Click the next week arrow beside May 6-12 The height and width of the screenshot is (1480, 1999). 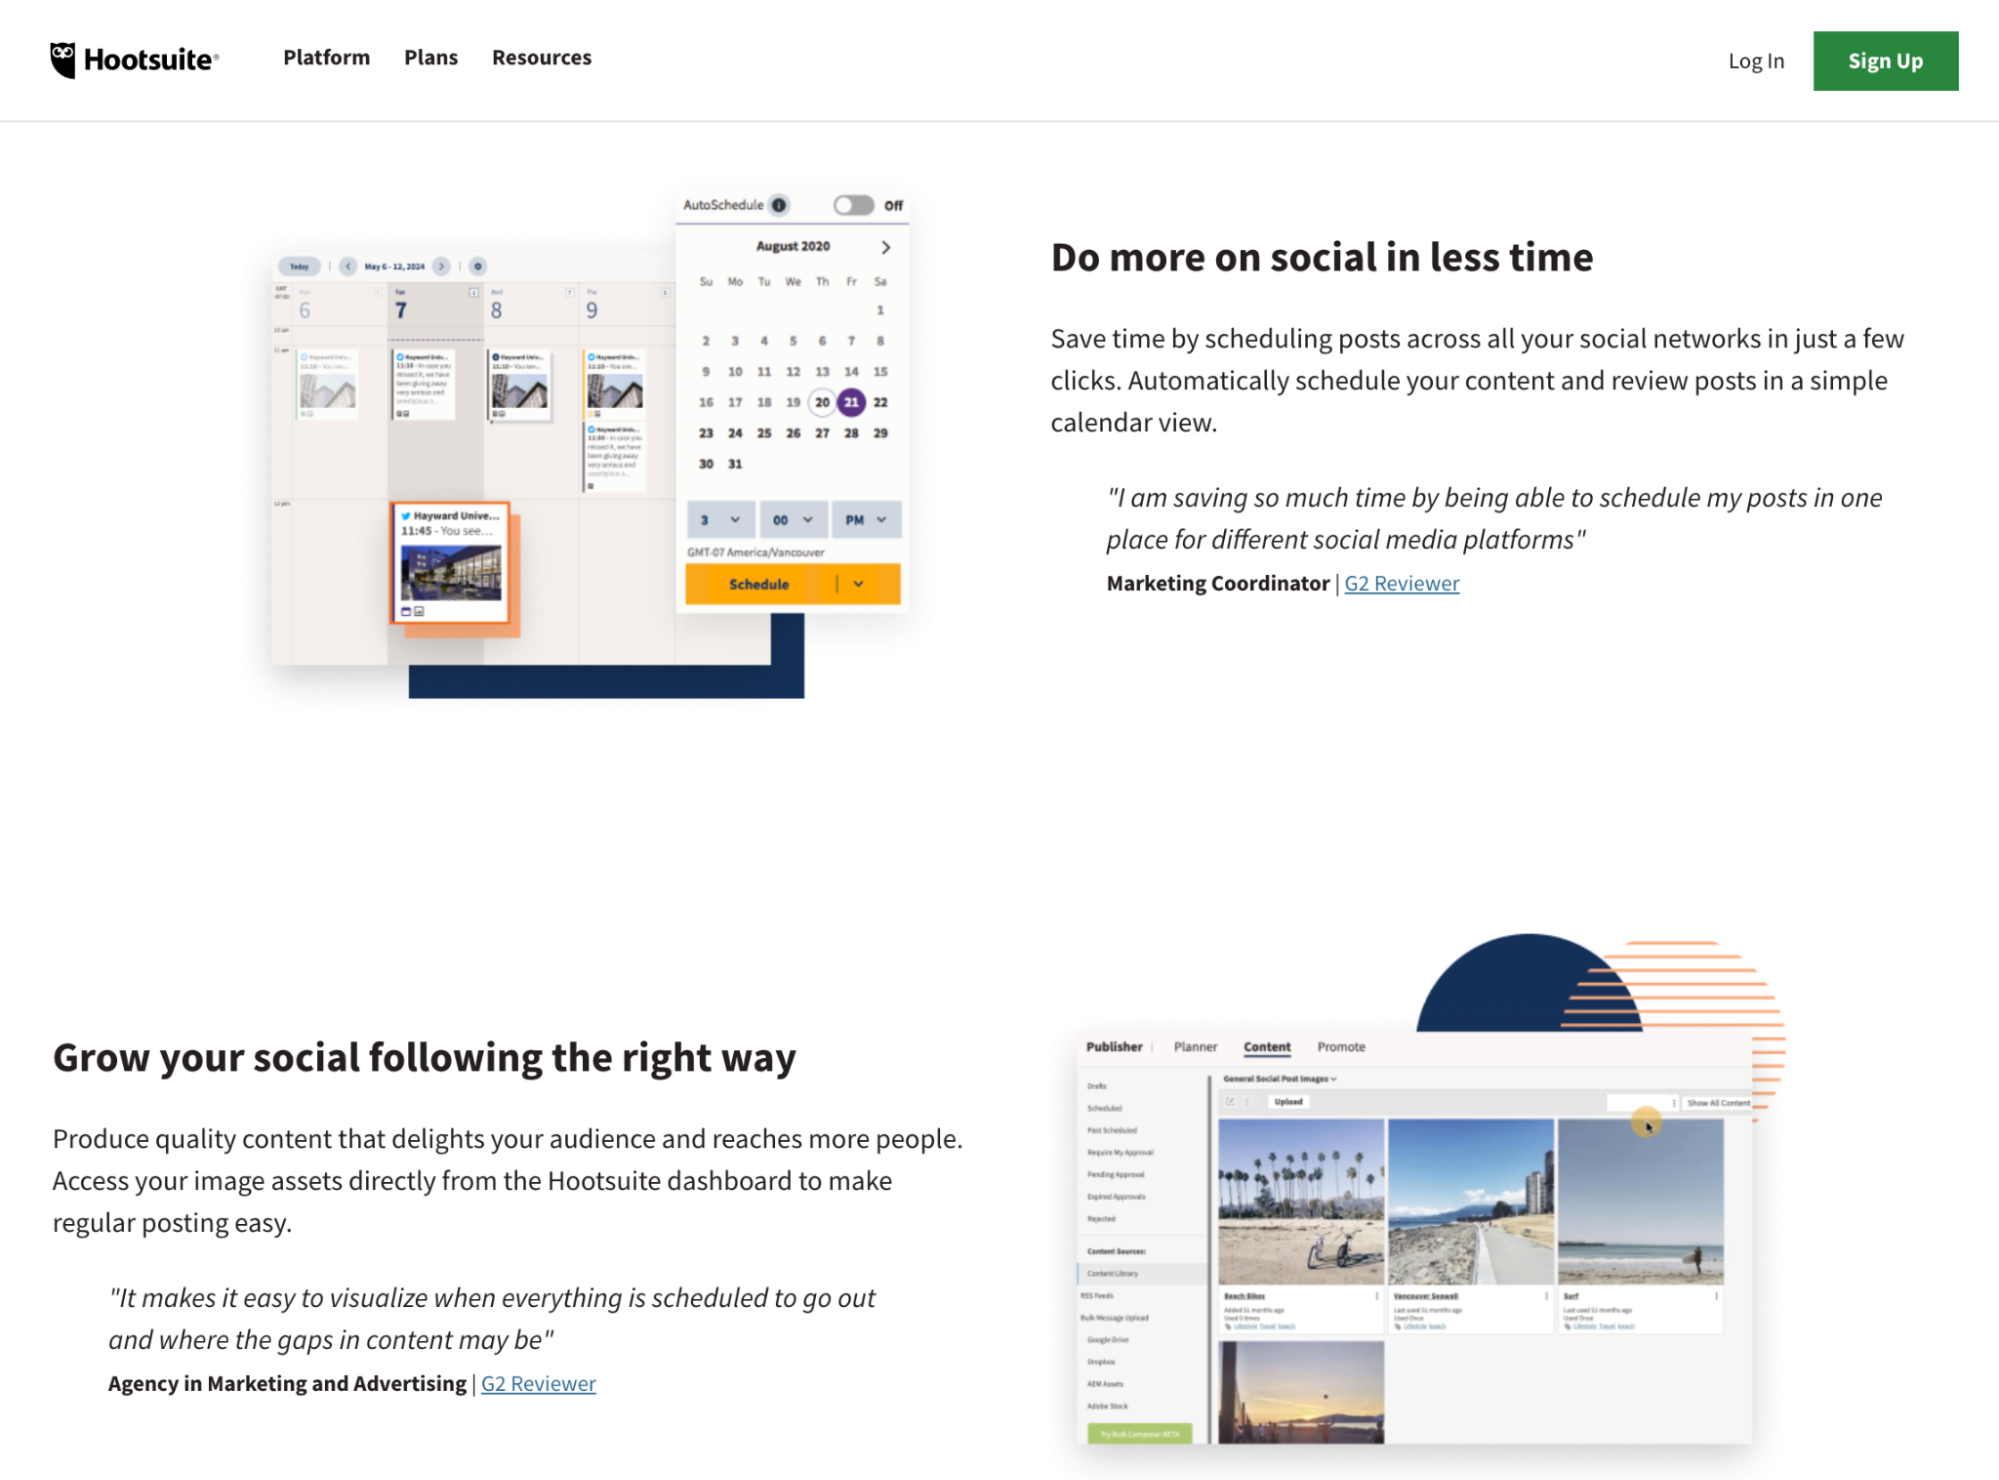[x=442, y=266]
